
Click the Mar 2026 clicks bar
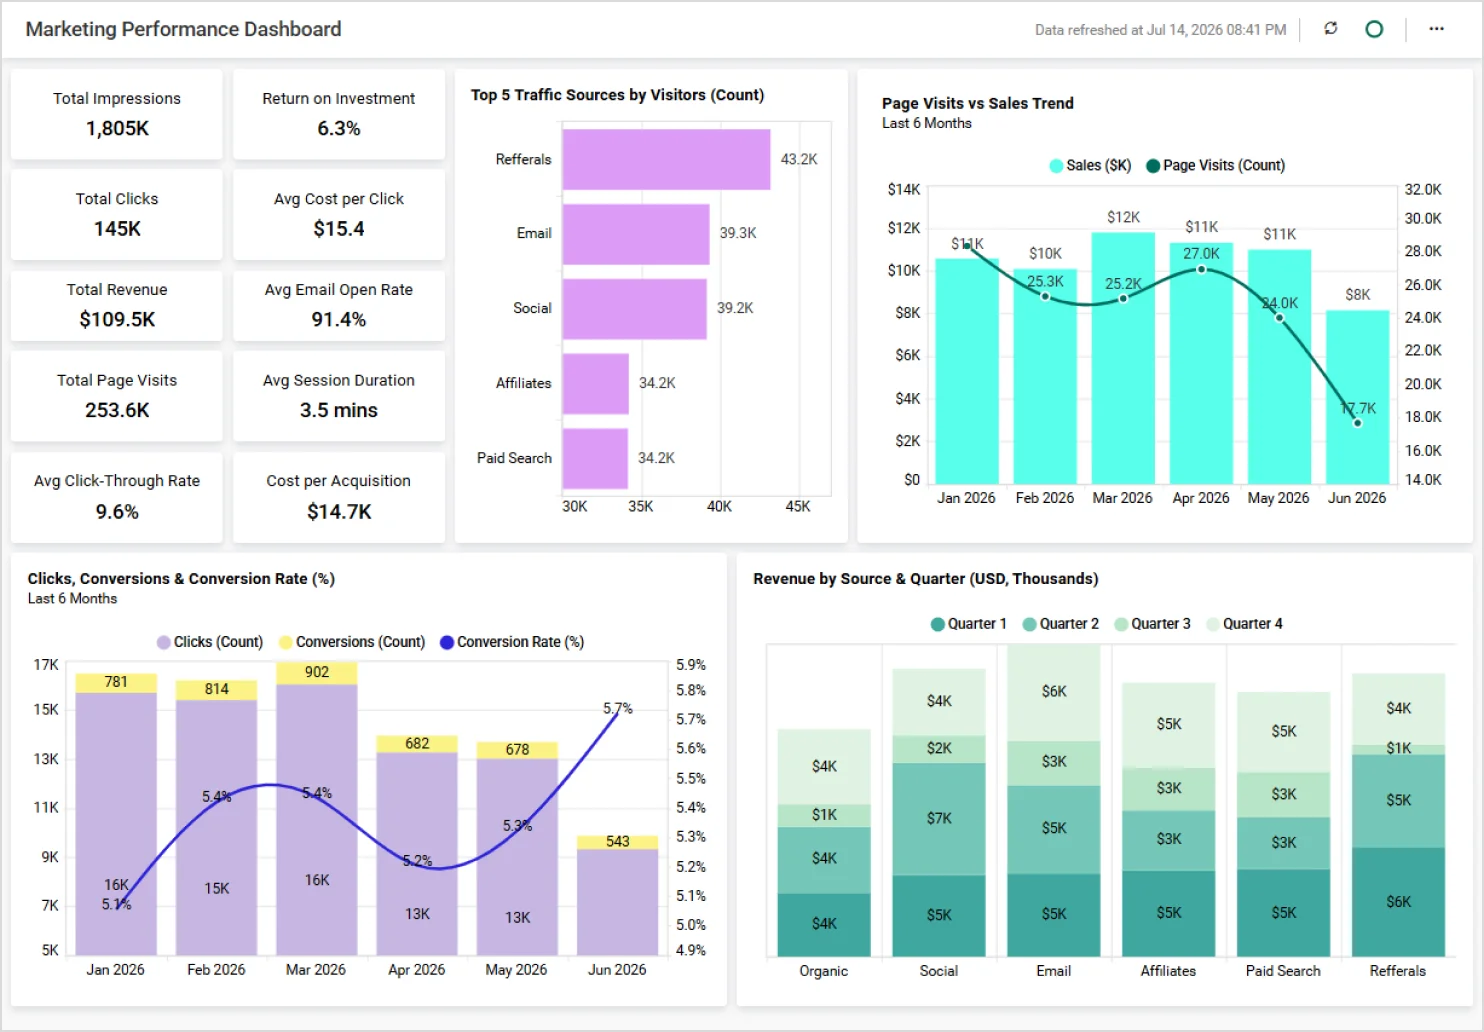(x=317, y=819)
